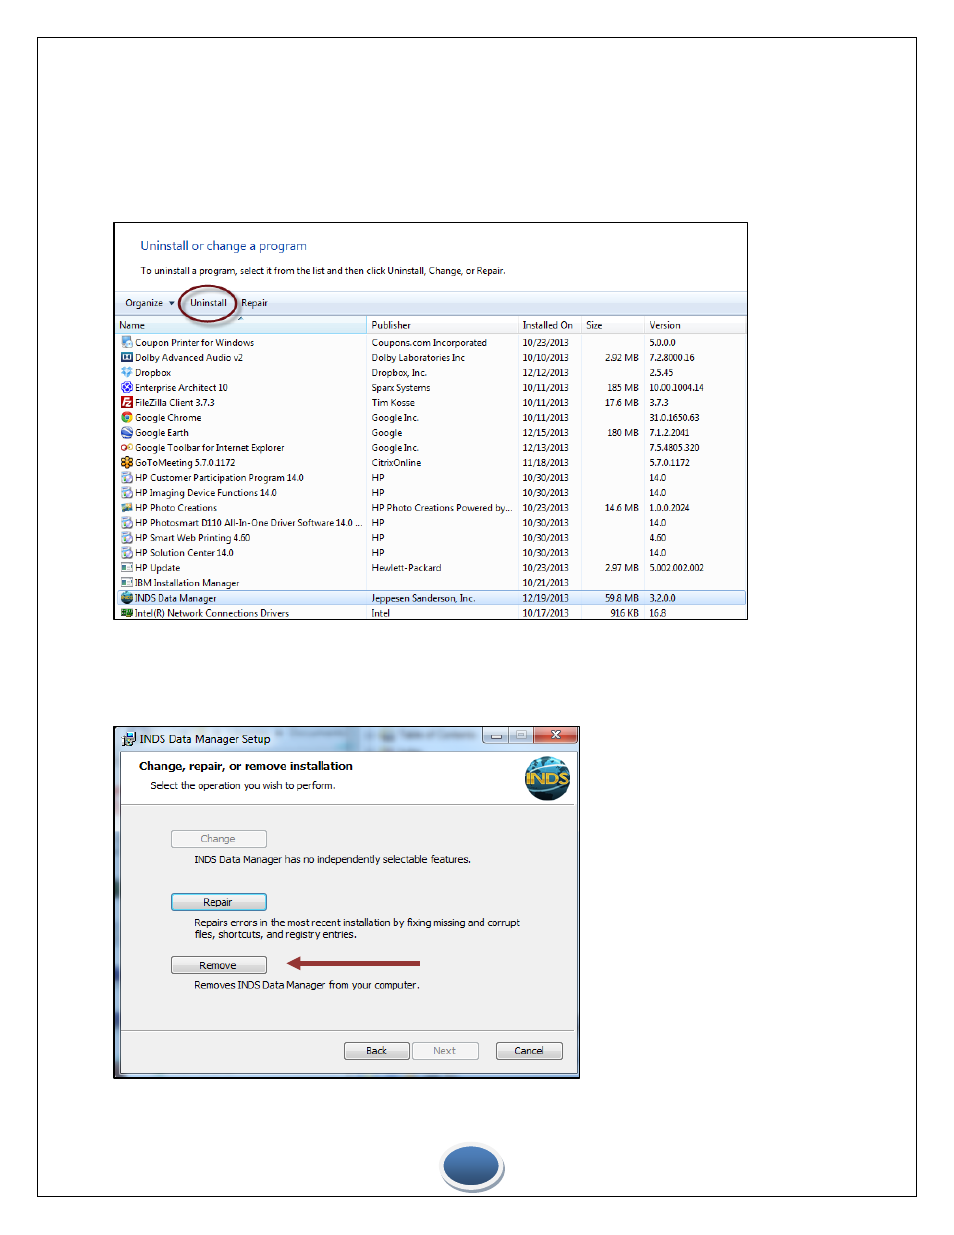Open the Organize dropdown menu
Image resolution: width=954 pixels, height=1235 pixels.
(150, 303)
